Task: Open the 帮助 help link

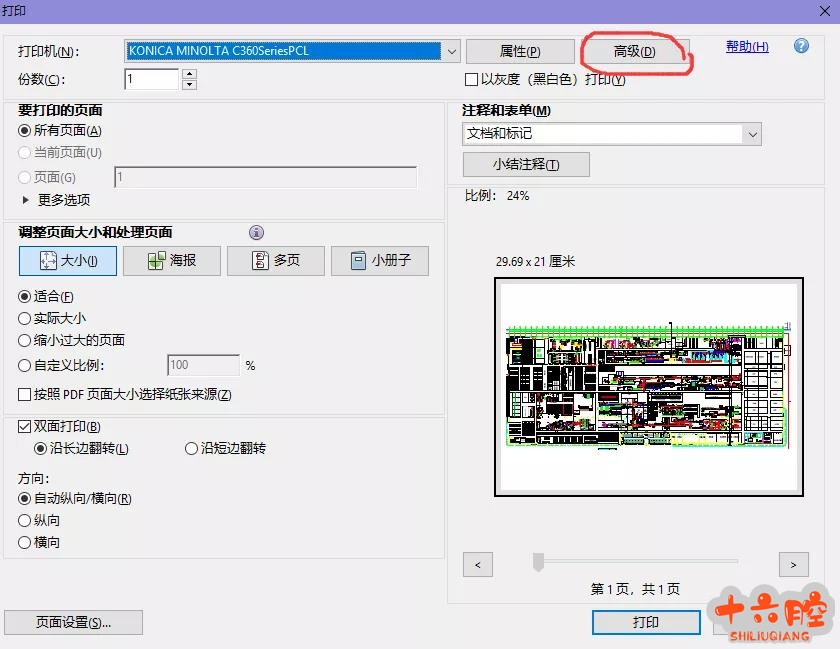Action: 747,47
